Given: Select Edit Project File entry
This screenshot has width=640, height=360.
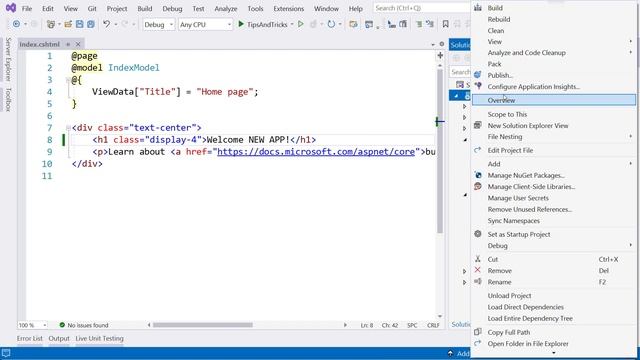Looking at the screenshot, I should click(554, 150).
